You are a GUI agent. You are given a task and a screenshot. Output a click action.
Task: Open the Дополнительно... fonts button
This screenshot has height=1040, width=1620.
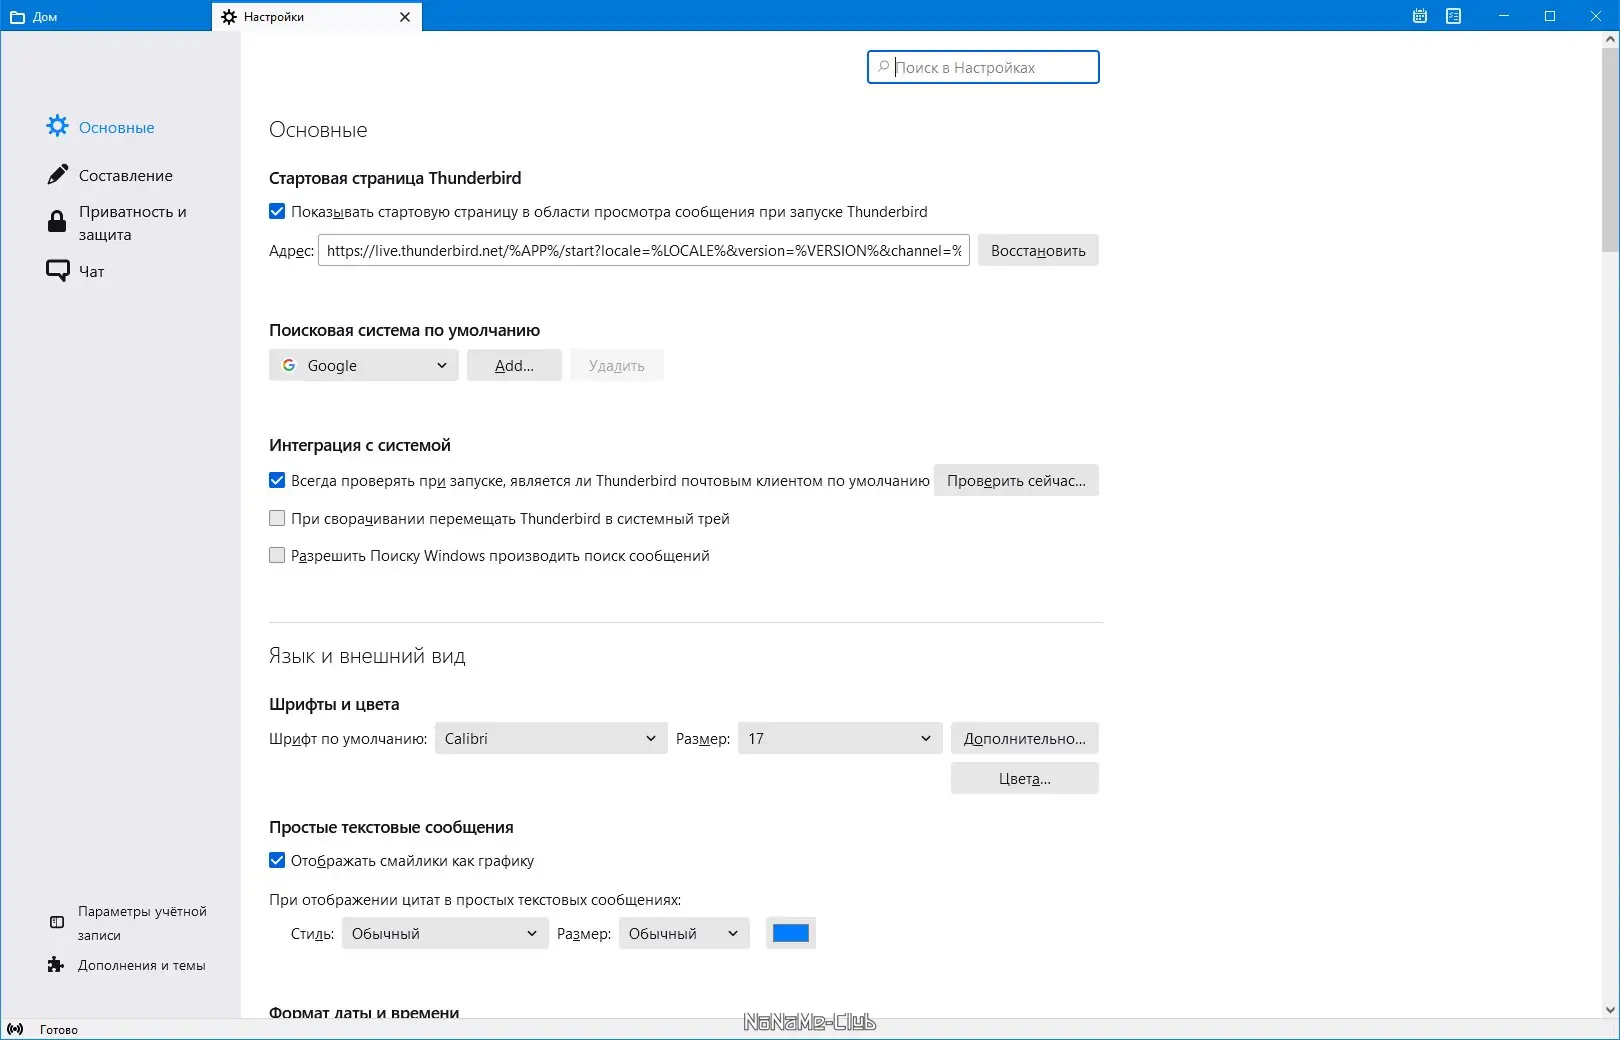1025,738
